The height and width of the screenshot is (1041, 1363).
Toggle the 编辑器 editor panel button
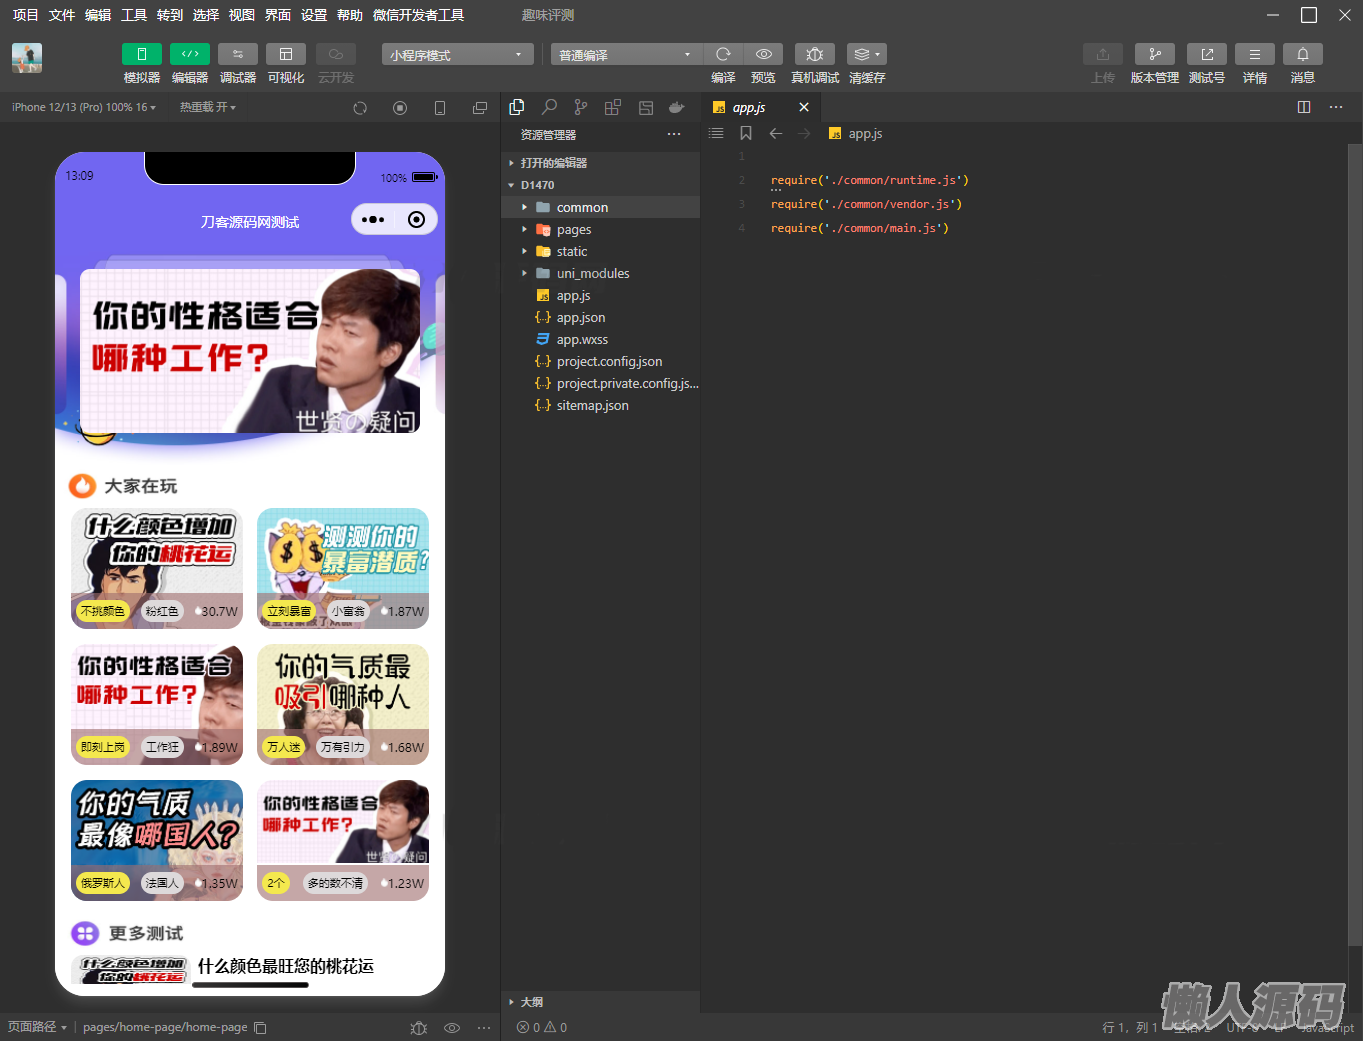tap(189, 54)
